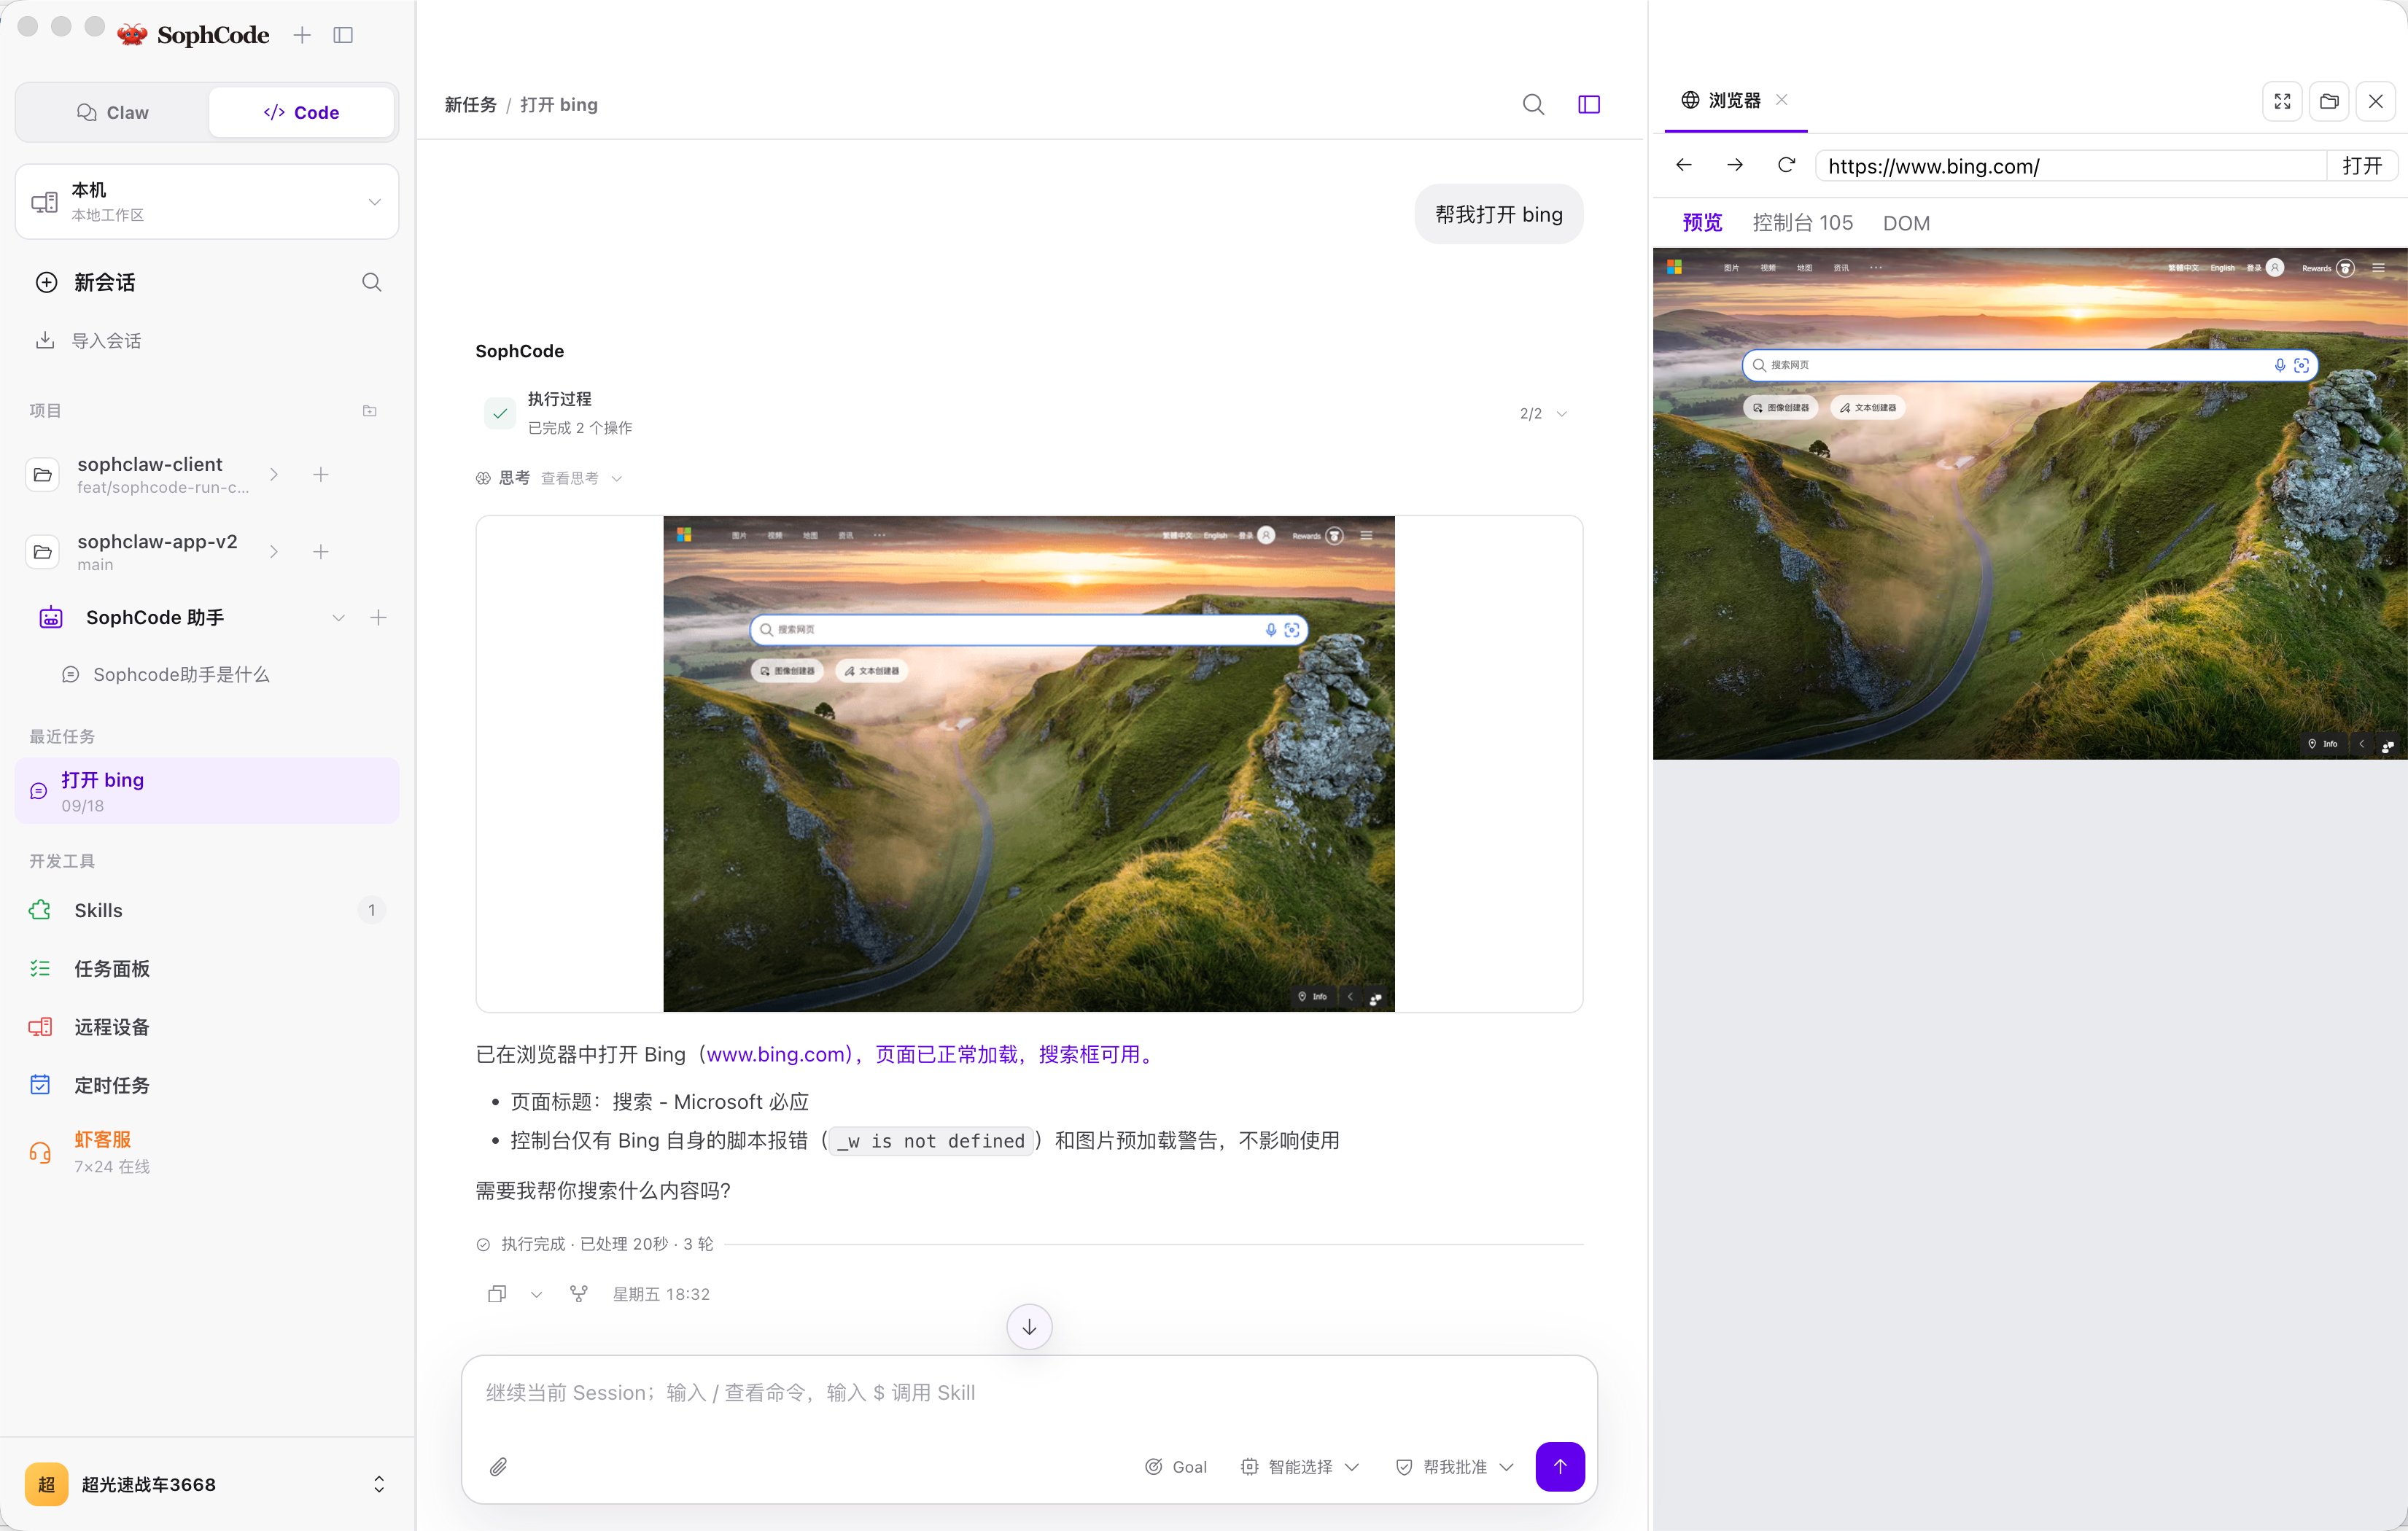Click the URL field showing https://www.bing.com/
2408x1531 pixels.
coord(2071,166)
